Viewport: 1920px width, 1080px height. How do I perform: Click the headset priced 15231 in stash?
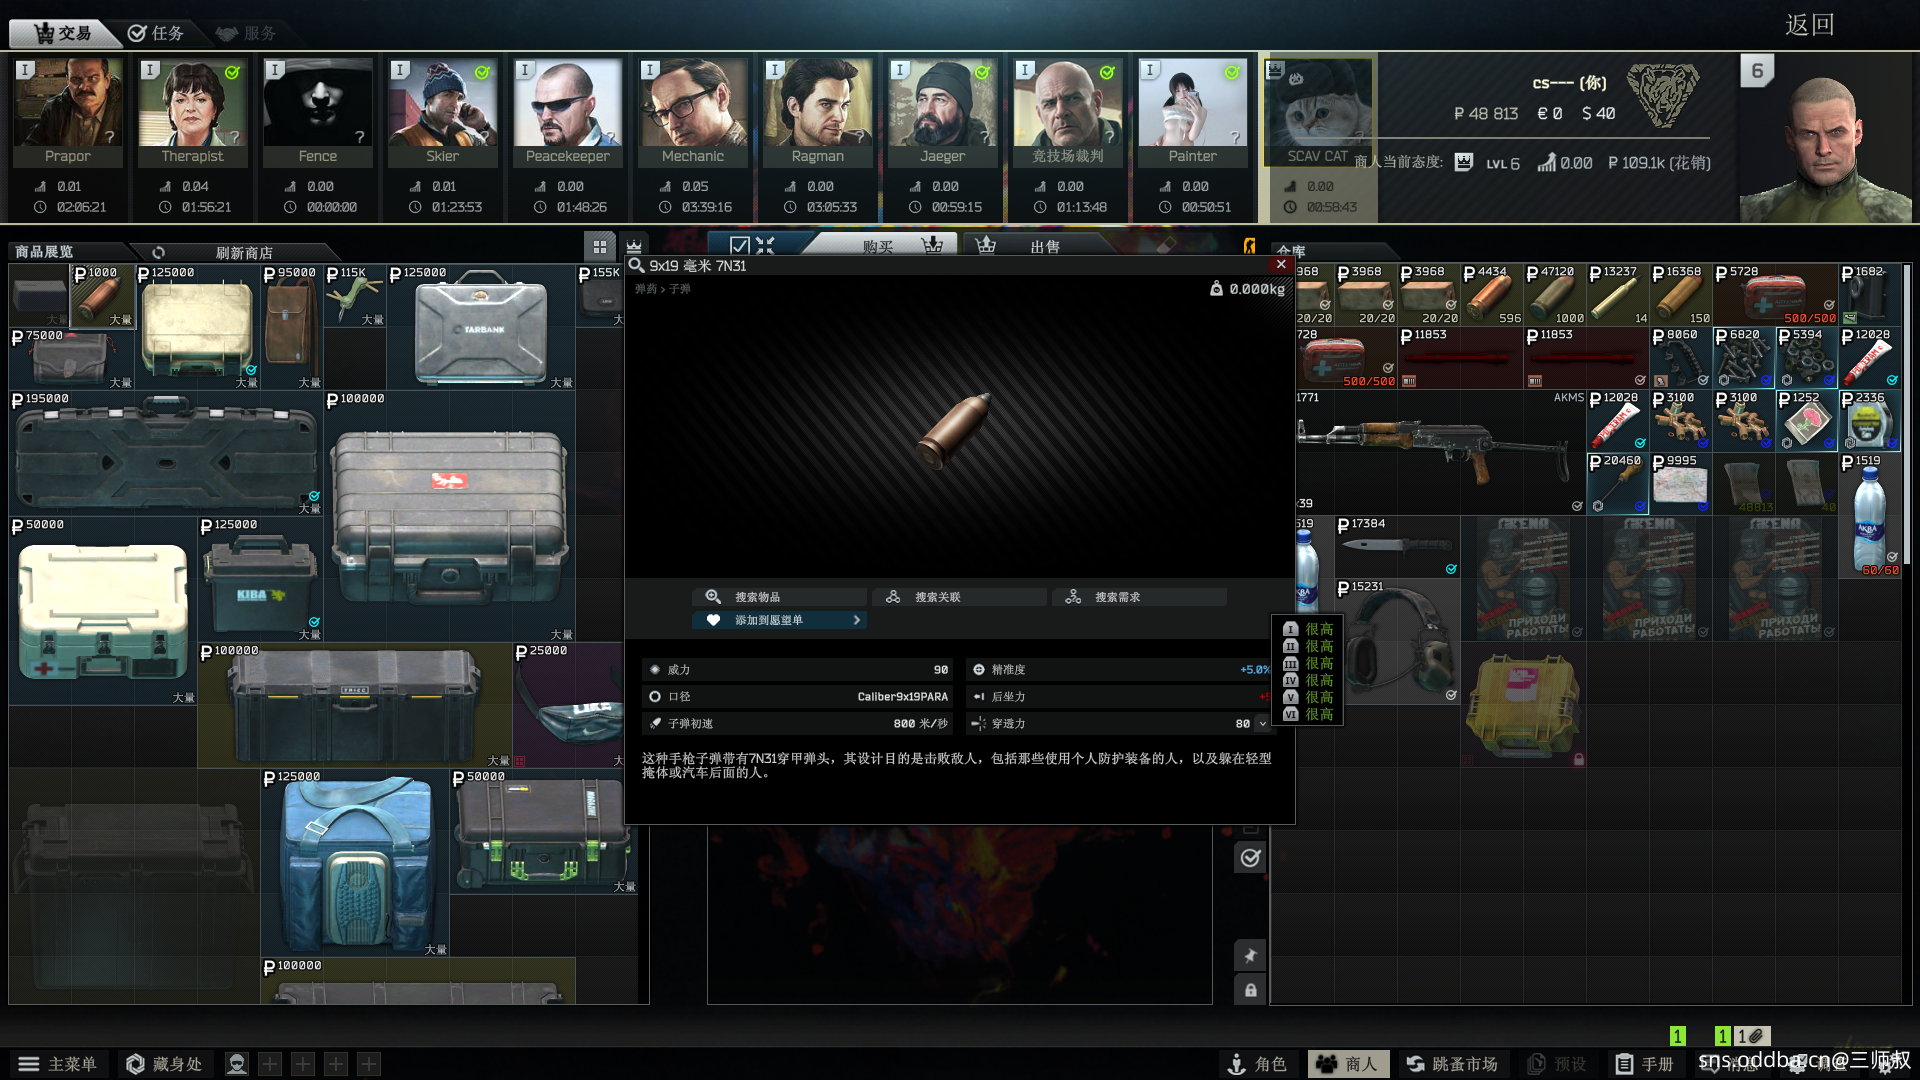(x=1398, y=641)
